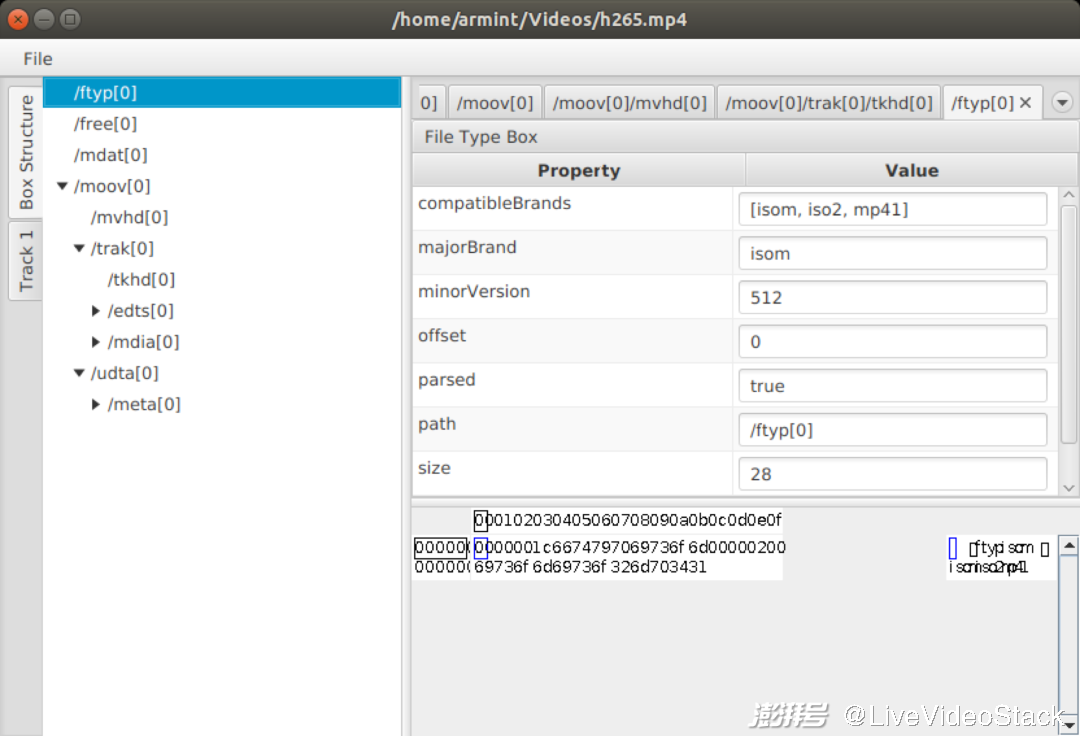
Task: Maximize the h265.mp4 window
Action: (x=70, y=19)
